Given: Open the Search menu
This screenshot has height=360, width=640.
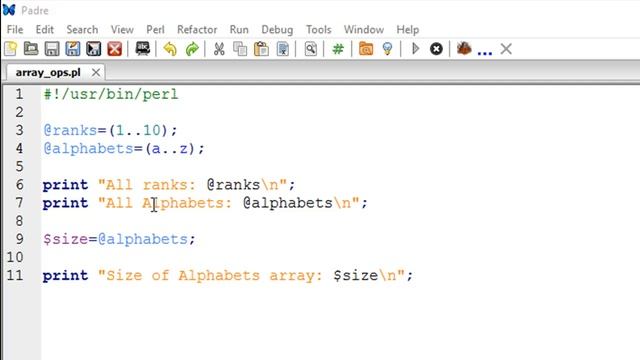Looking at the screenshot, I should click(x=82, y=30).
